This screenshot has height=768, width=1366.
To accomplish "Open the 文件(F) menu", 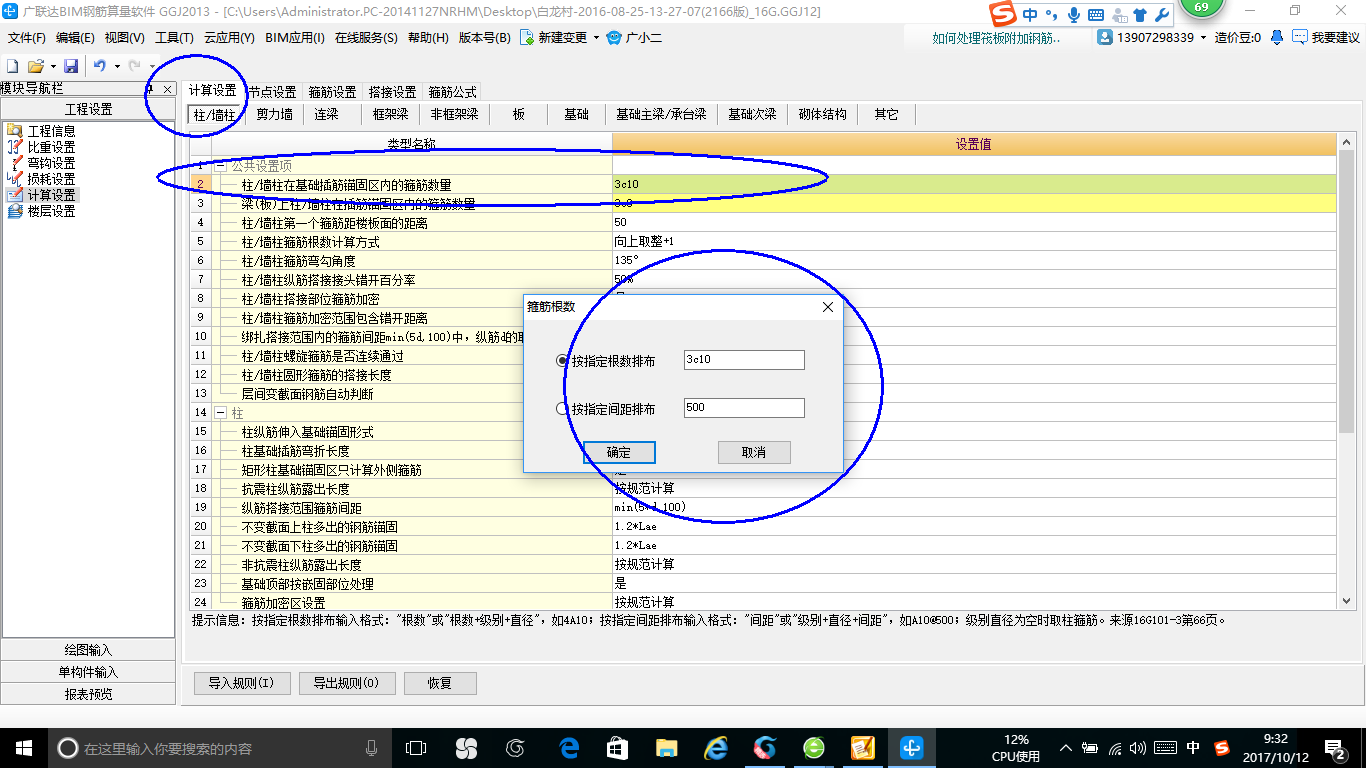I will (27, 38).
